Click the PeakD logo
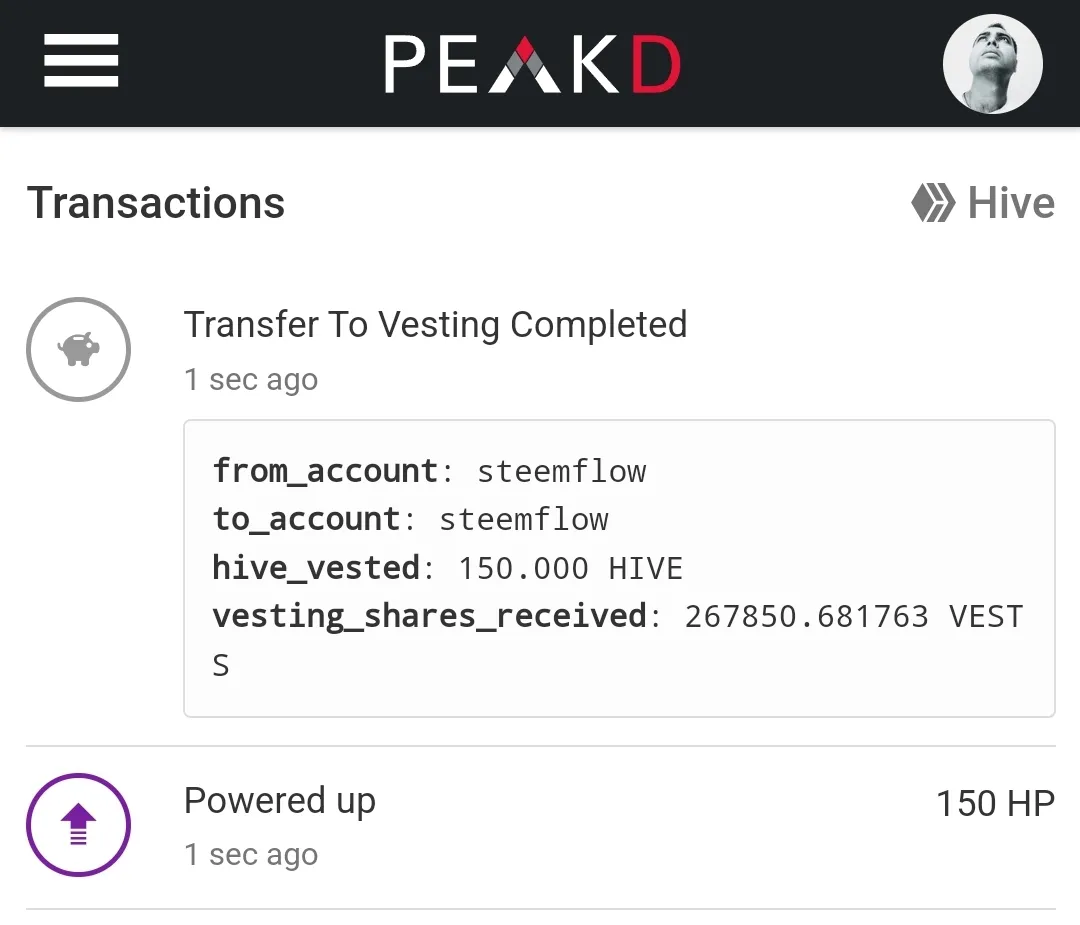The height and width of the screenshot is (925, 1080). 533,63
